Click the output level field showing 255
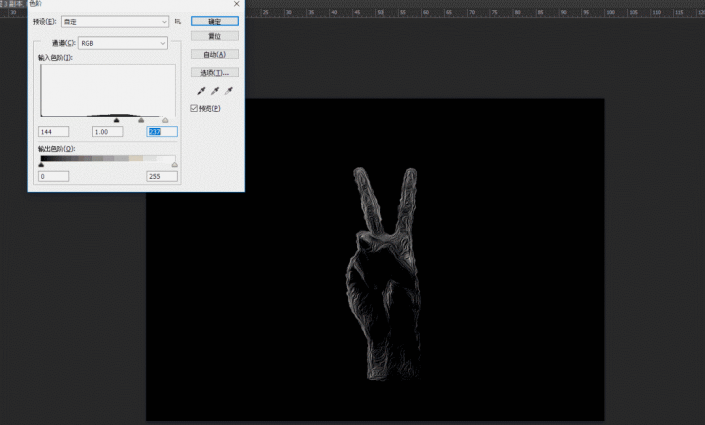 (161, 176)
